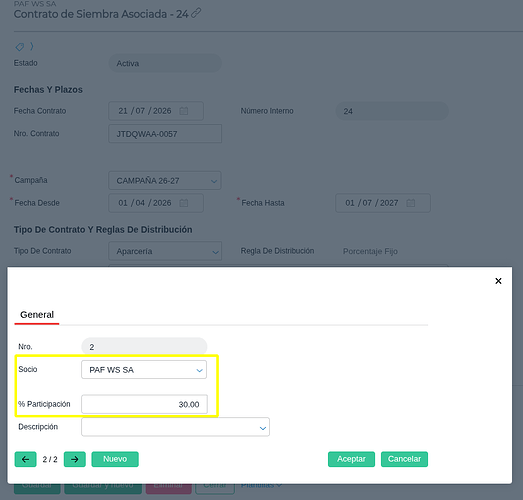The width and height of the screenshot is (523, 500).
Task: Go to next record with right arrow
Action: pyautogui.click(x=75, y=459)
